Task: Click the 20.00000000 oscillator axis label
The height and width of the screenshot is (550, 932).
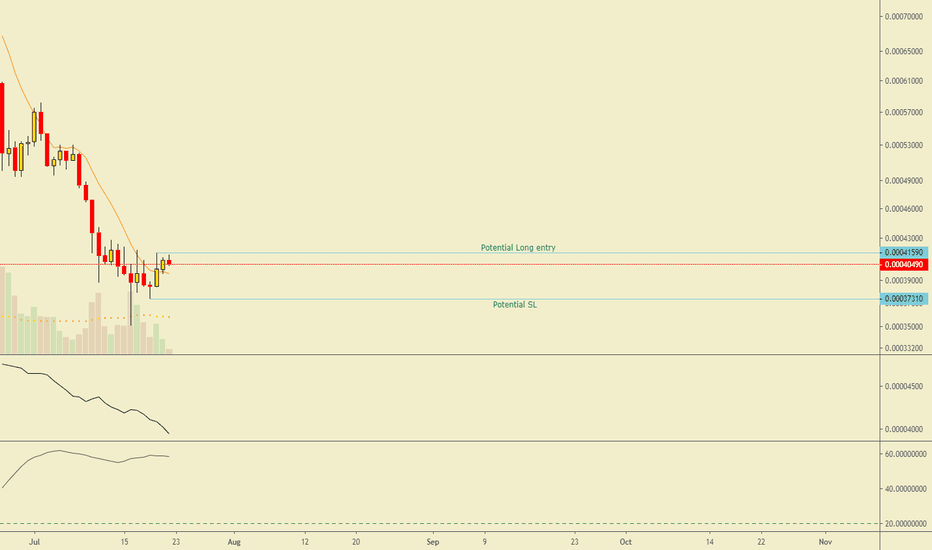Action: [x=905, y=524]
